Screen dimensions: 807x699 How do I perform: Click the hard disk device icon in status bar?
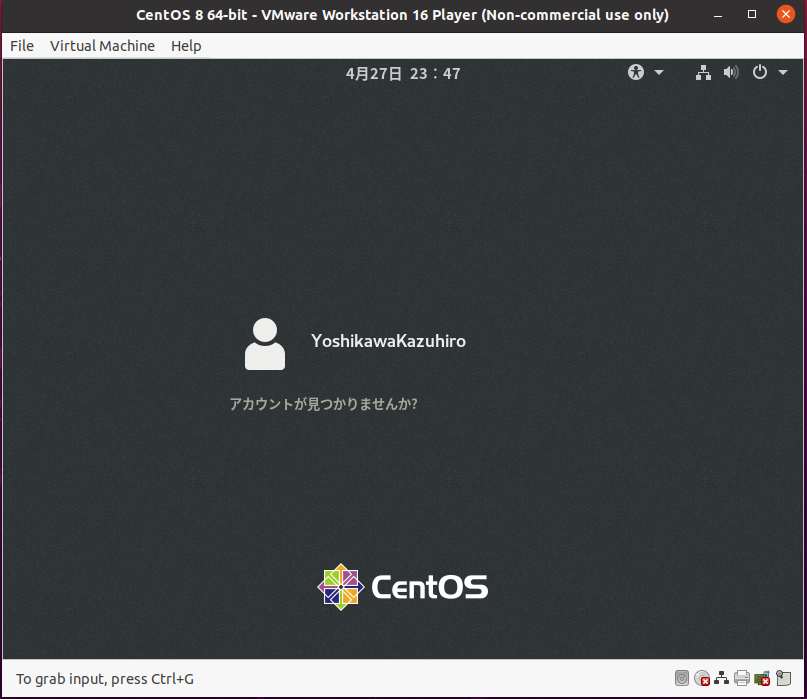point(682,678)
